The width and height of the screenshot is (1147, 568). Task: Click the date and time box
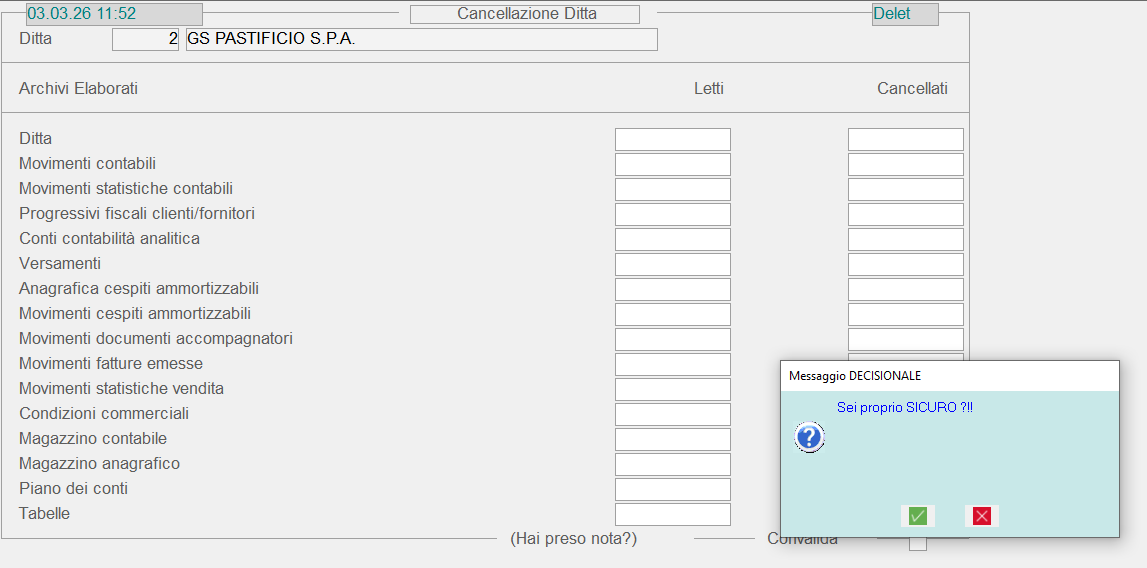[114, 14]
